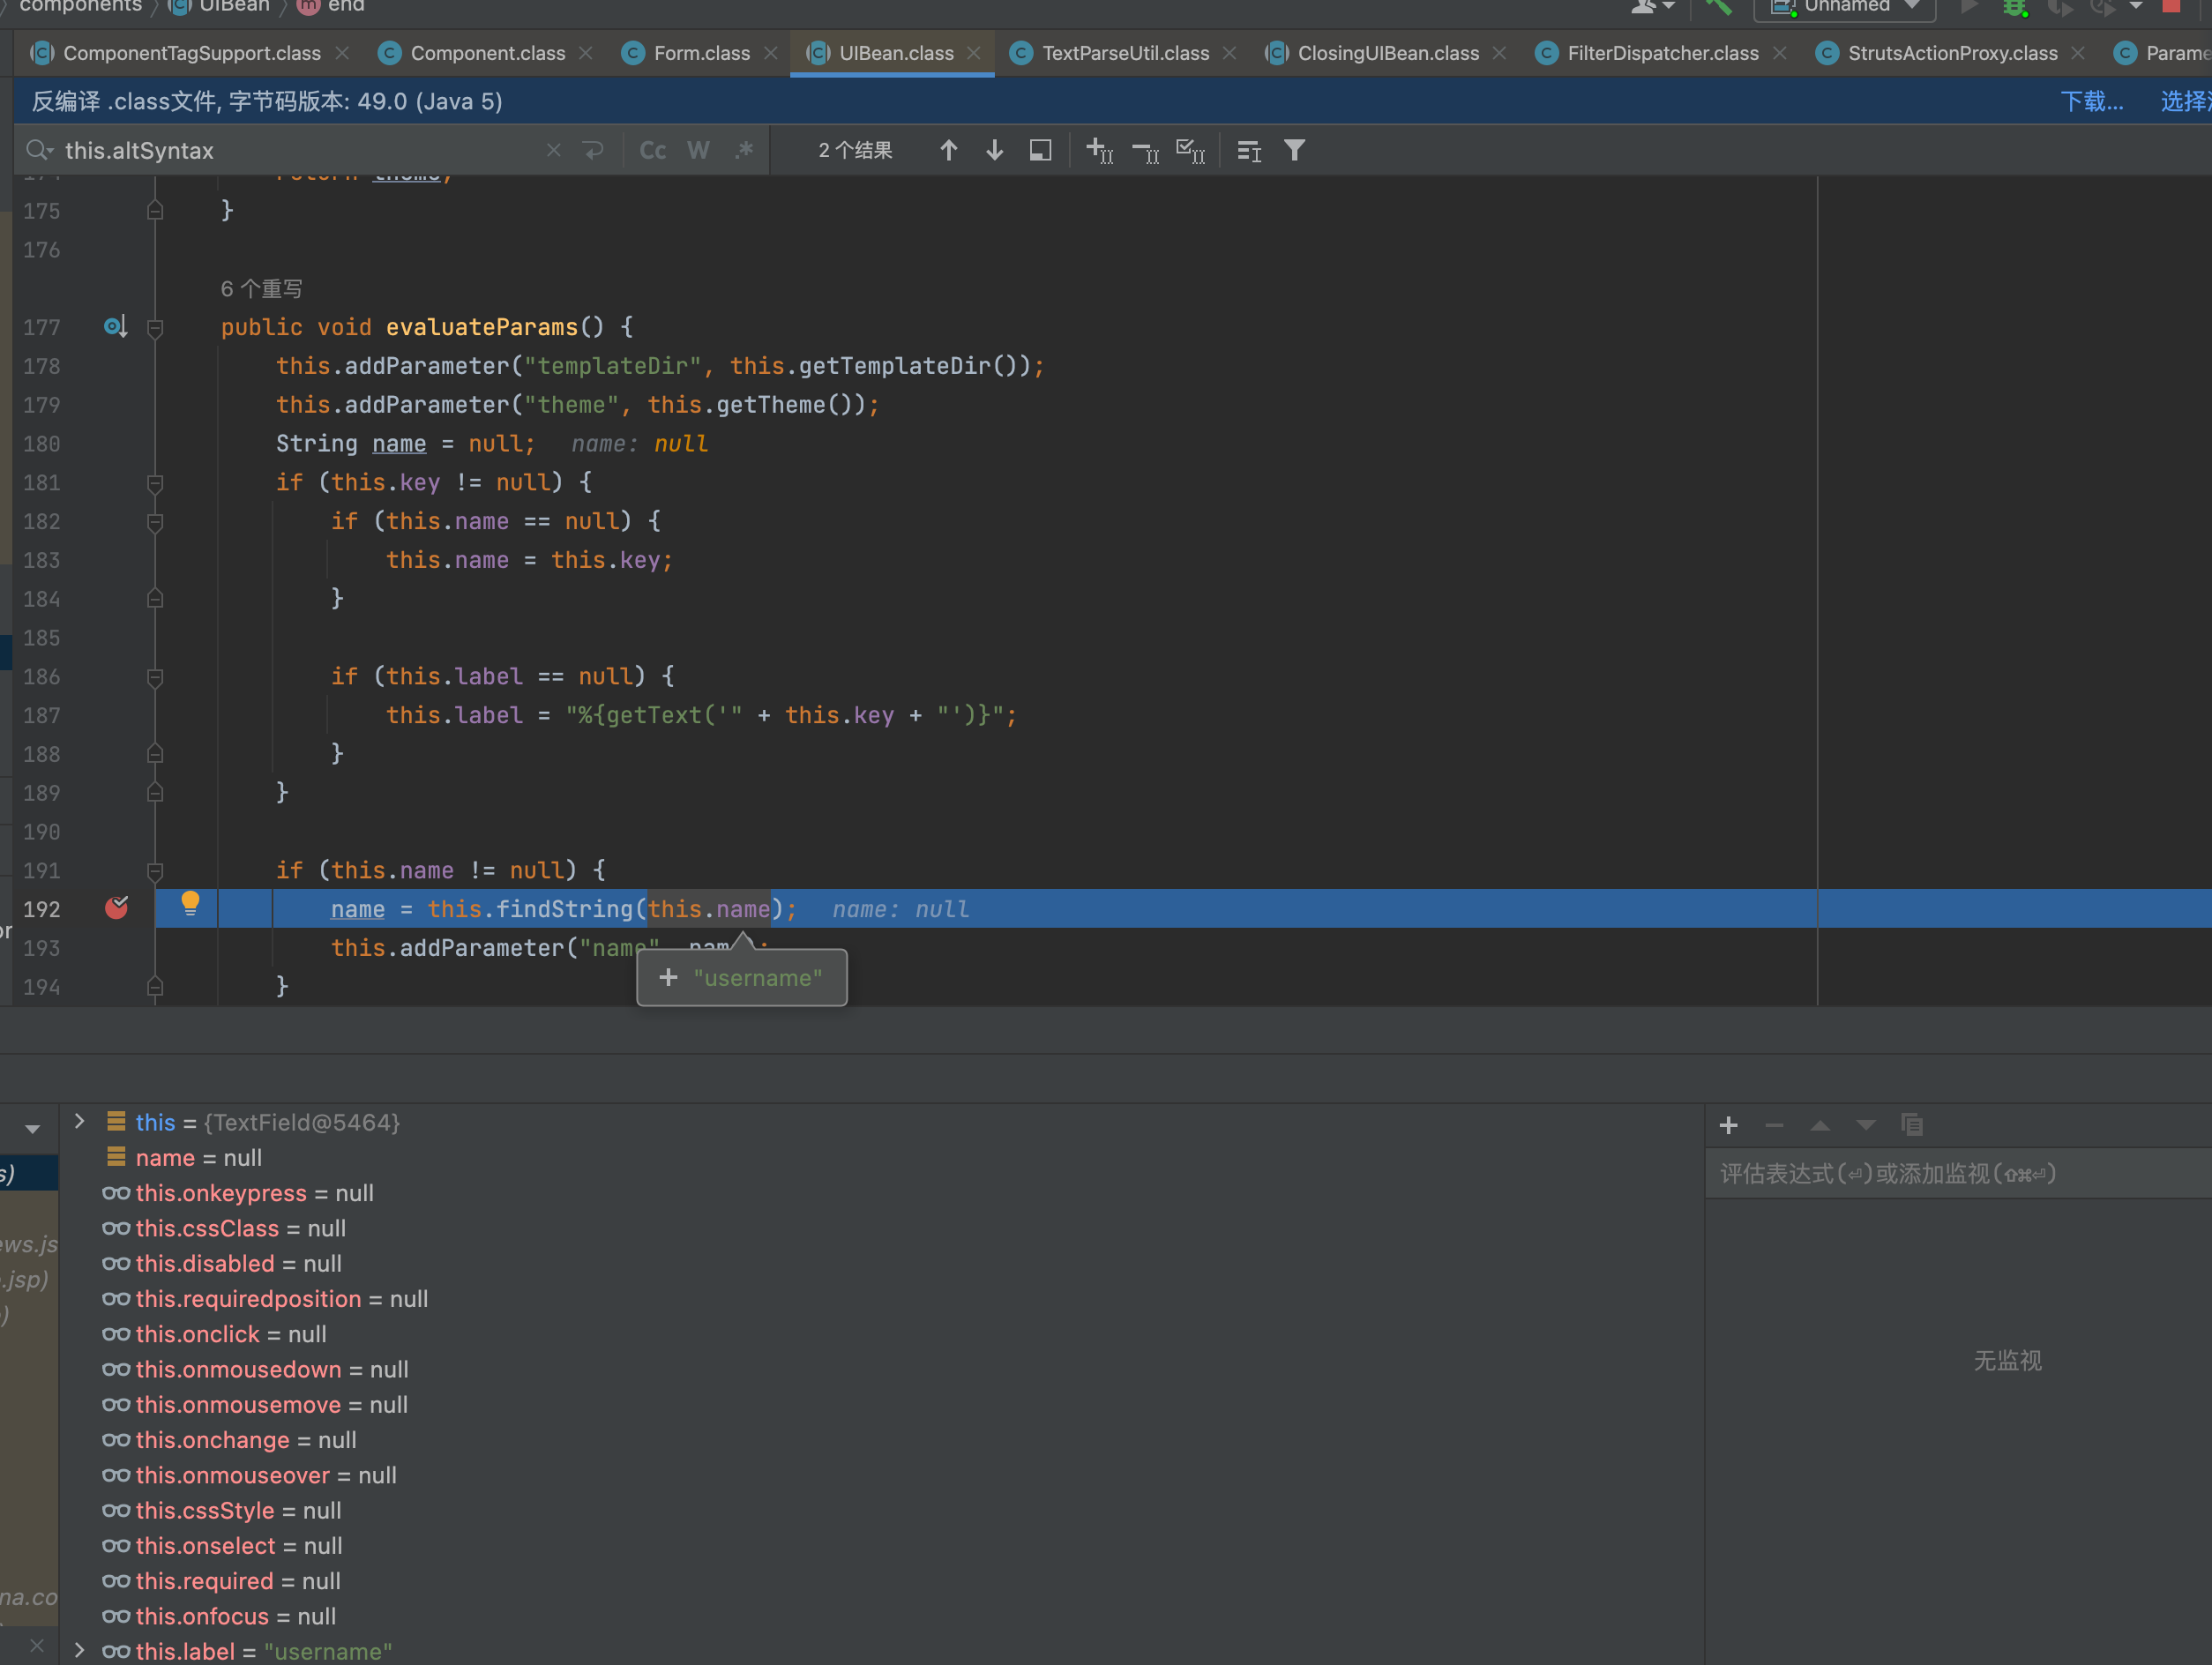Open the search history magnifier icon
2212x1665 pixels.
pyautogui.click(x=40, y=151)
